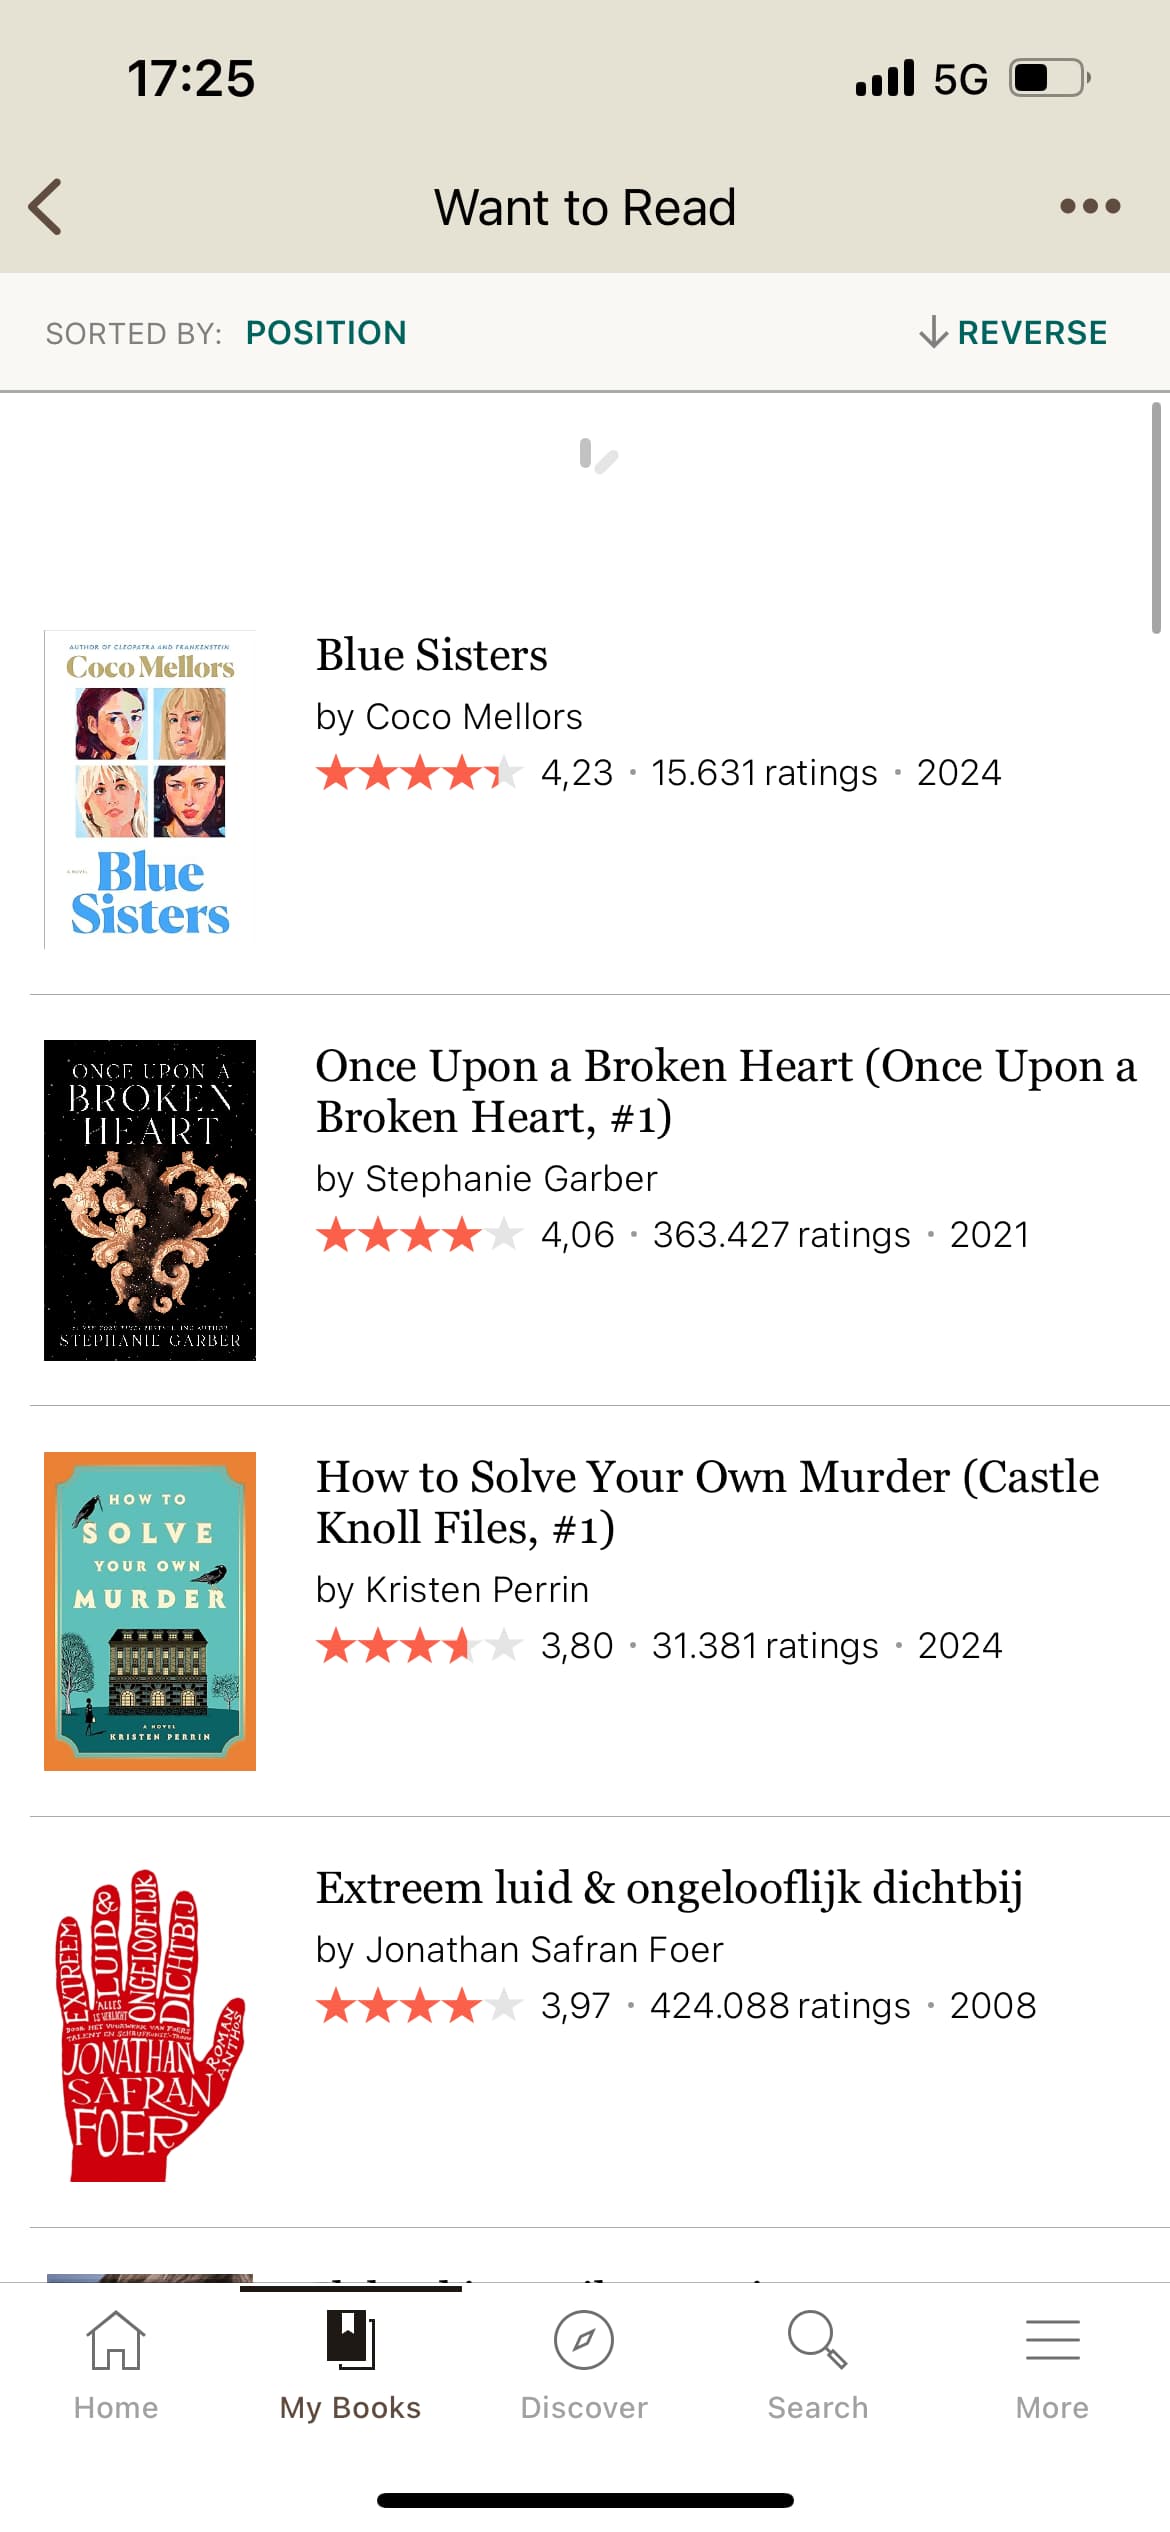Image resolution: width=1170 pixels, height=2532 pixels.
Task: Open How to Solve Your Own Murder title
Action: (x=707, y=1502)
